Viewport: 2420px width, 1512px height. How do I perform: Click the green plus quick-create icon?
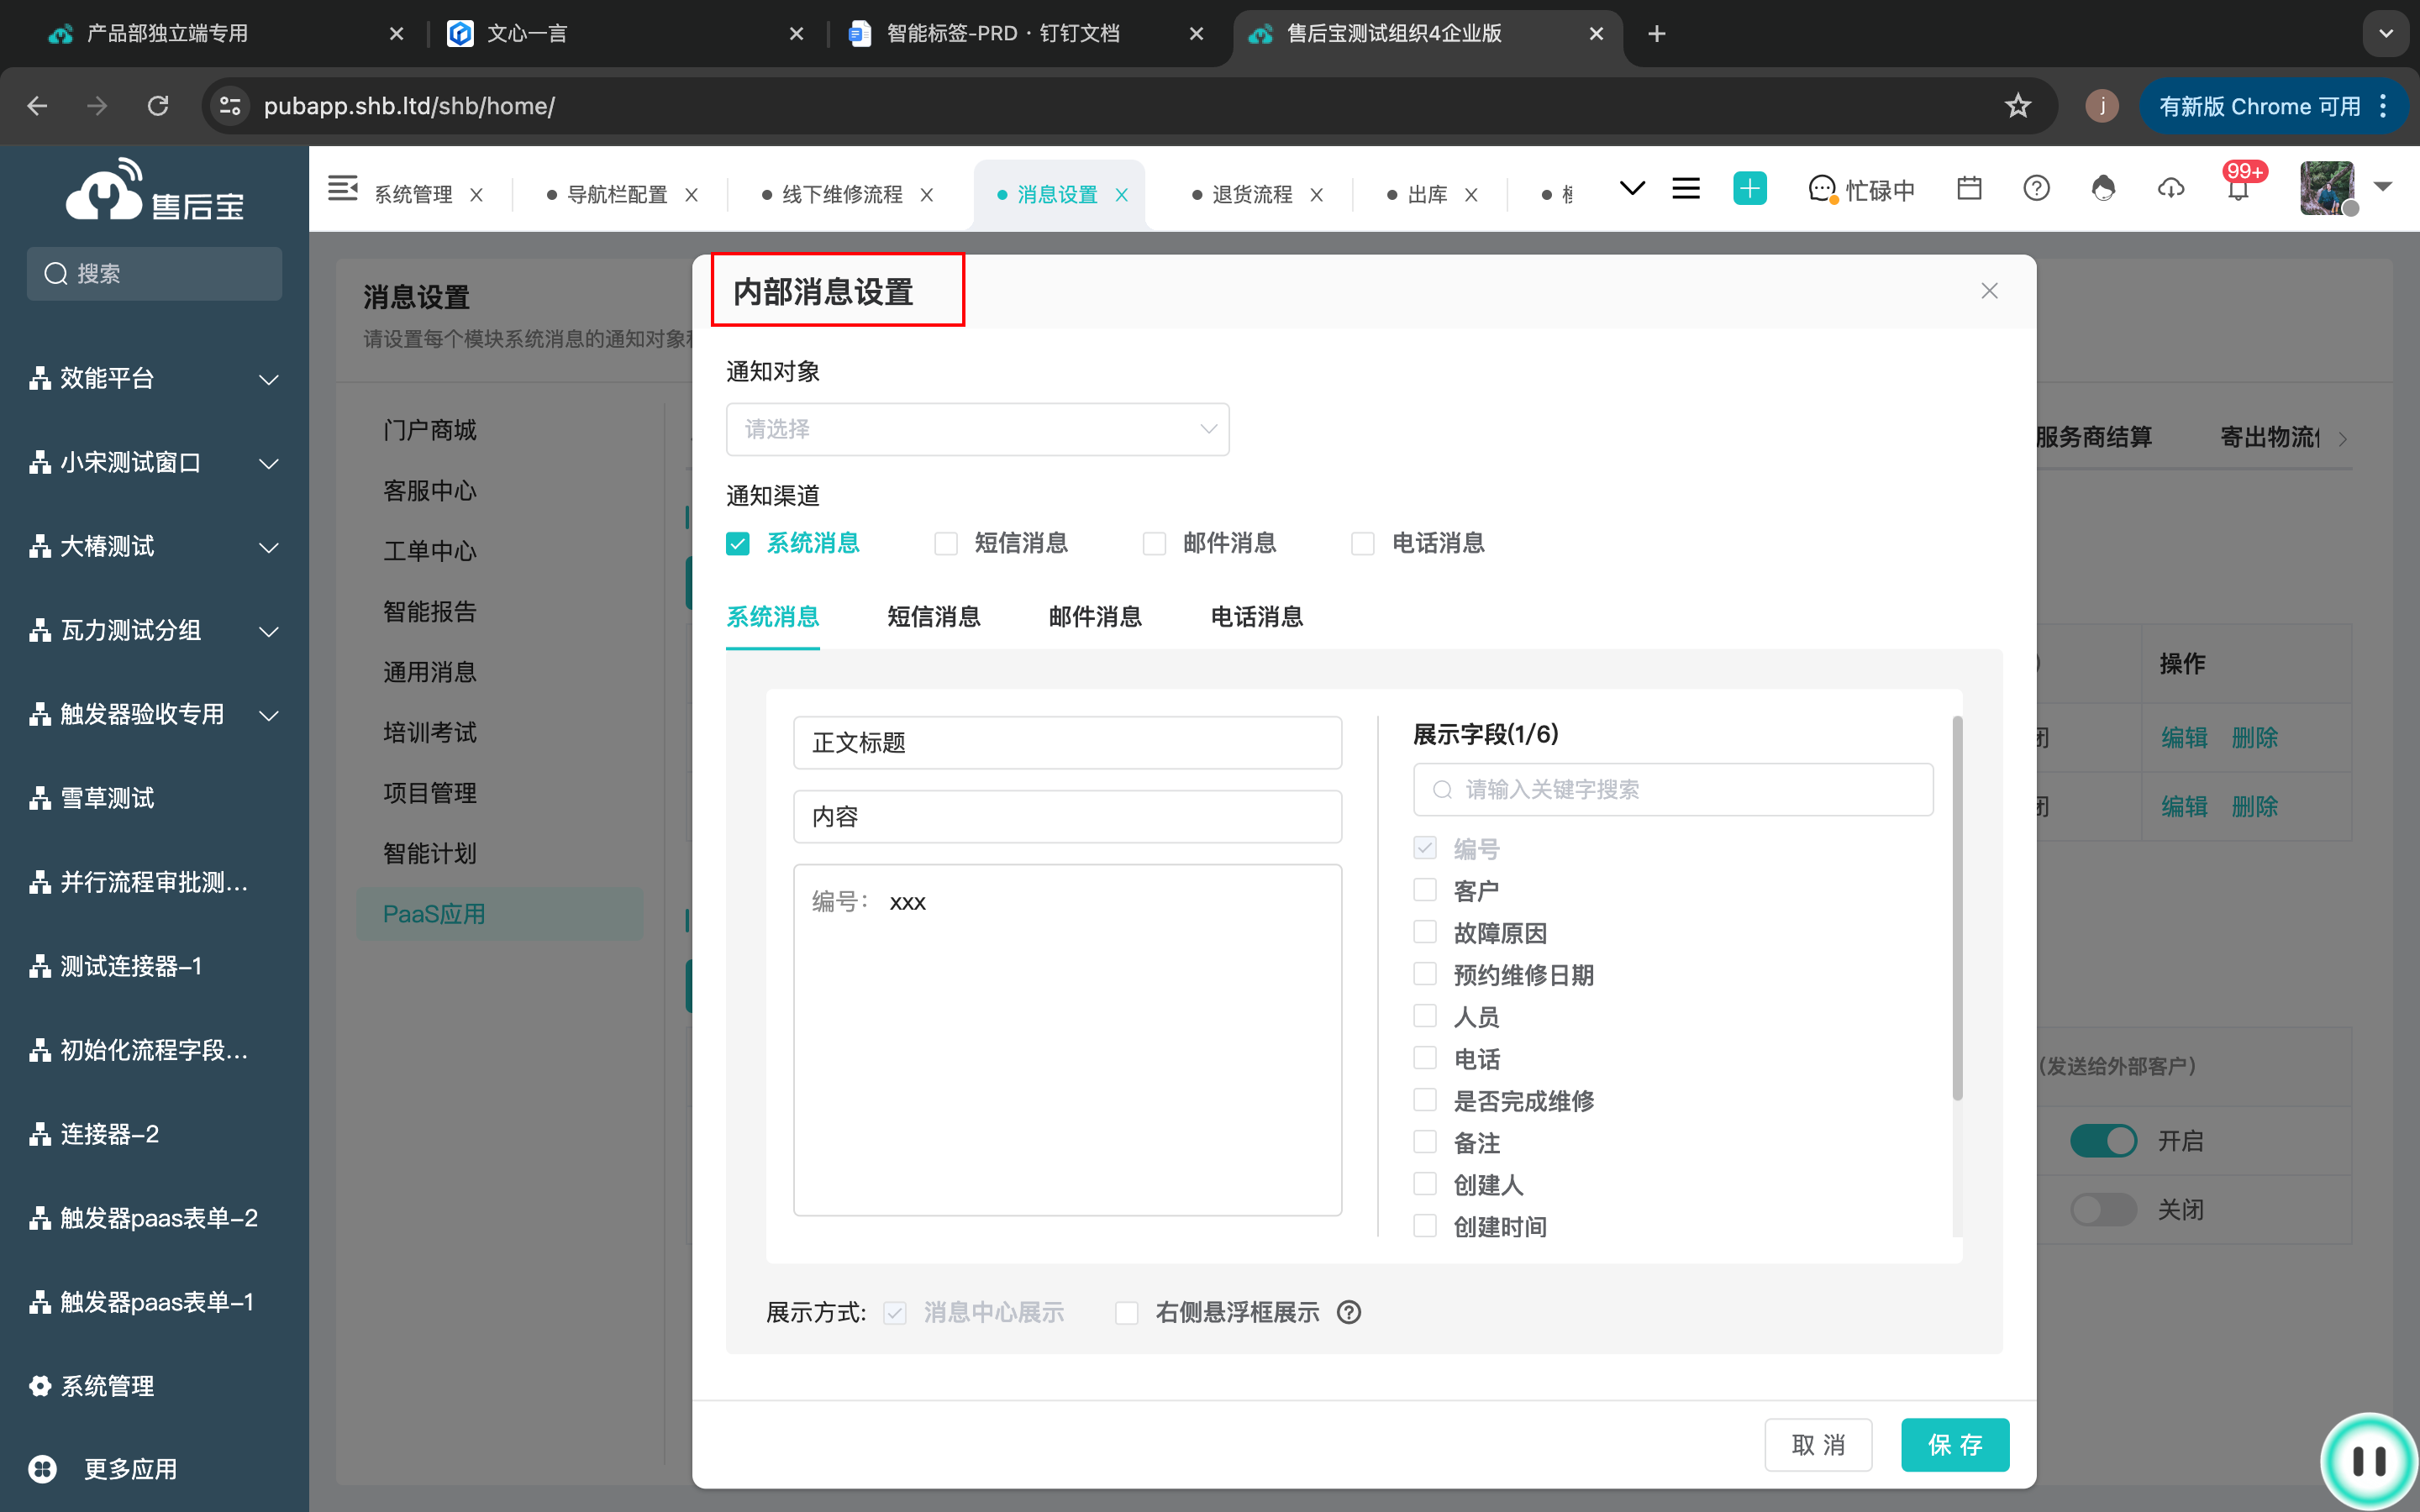[1749, 189]
